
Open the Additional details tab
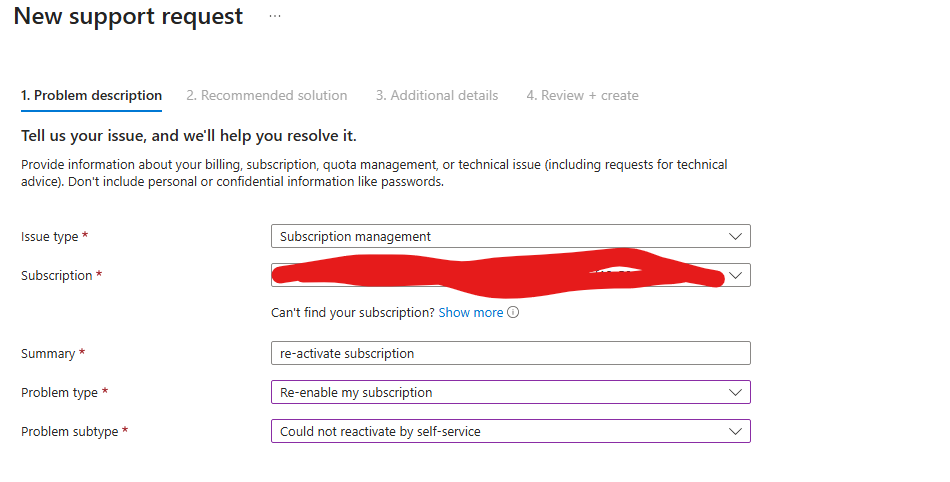point(437,96)
